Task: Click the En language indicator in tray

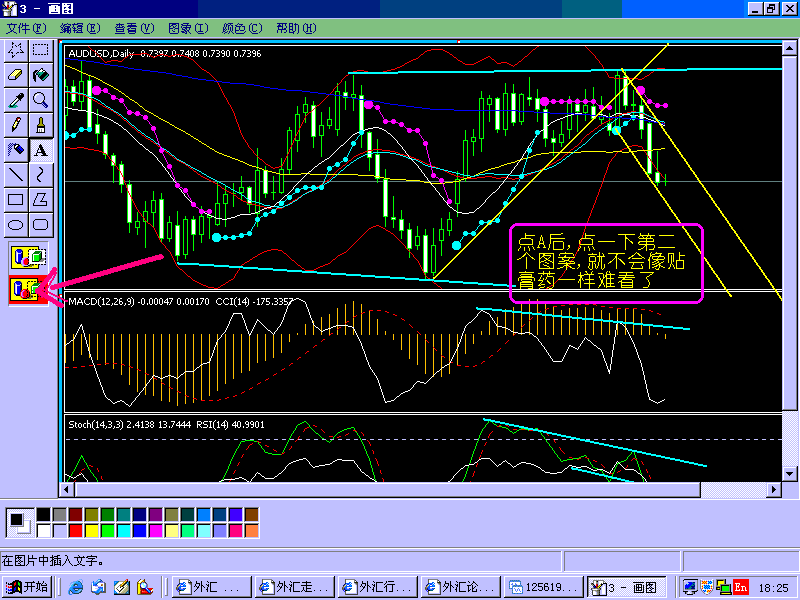Action: pos(741,587)
